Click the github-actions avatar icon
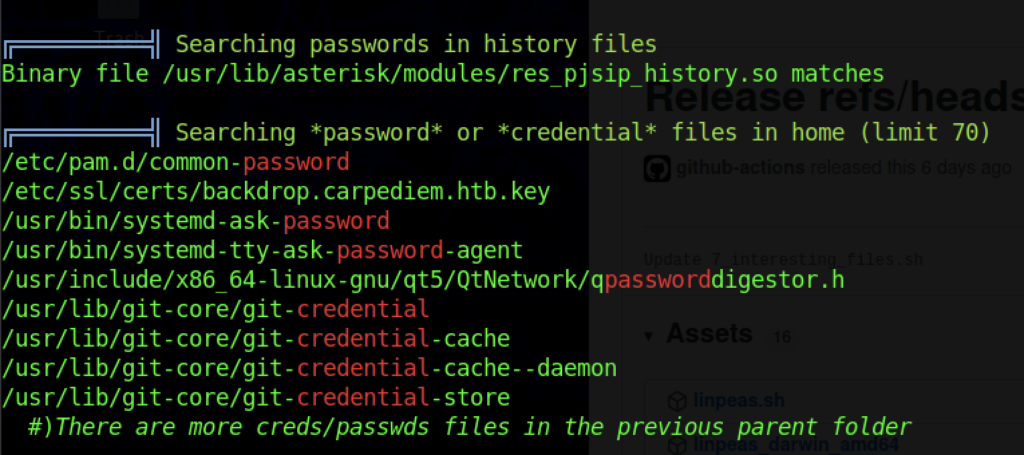Image resolution: width=1024 pixels, height=455 pixels. pyautogui.click(x=654, y=168)
